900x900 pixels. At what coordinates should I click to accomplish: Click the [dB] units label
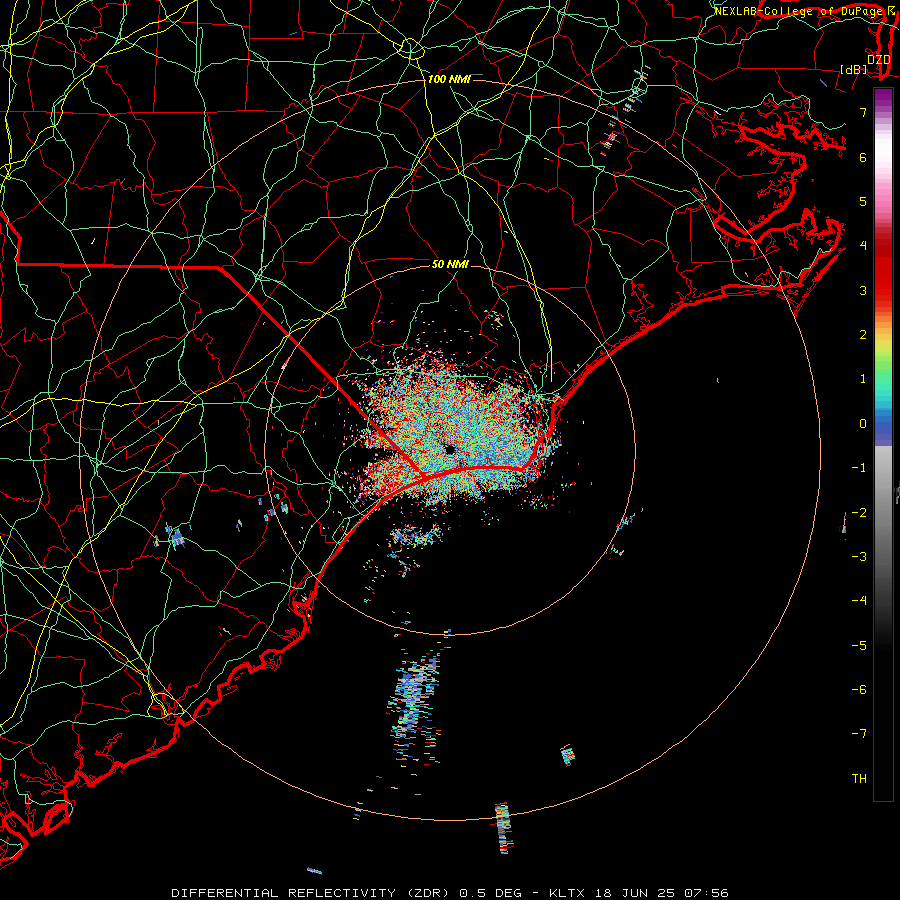854,69
